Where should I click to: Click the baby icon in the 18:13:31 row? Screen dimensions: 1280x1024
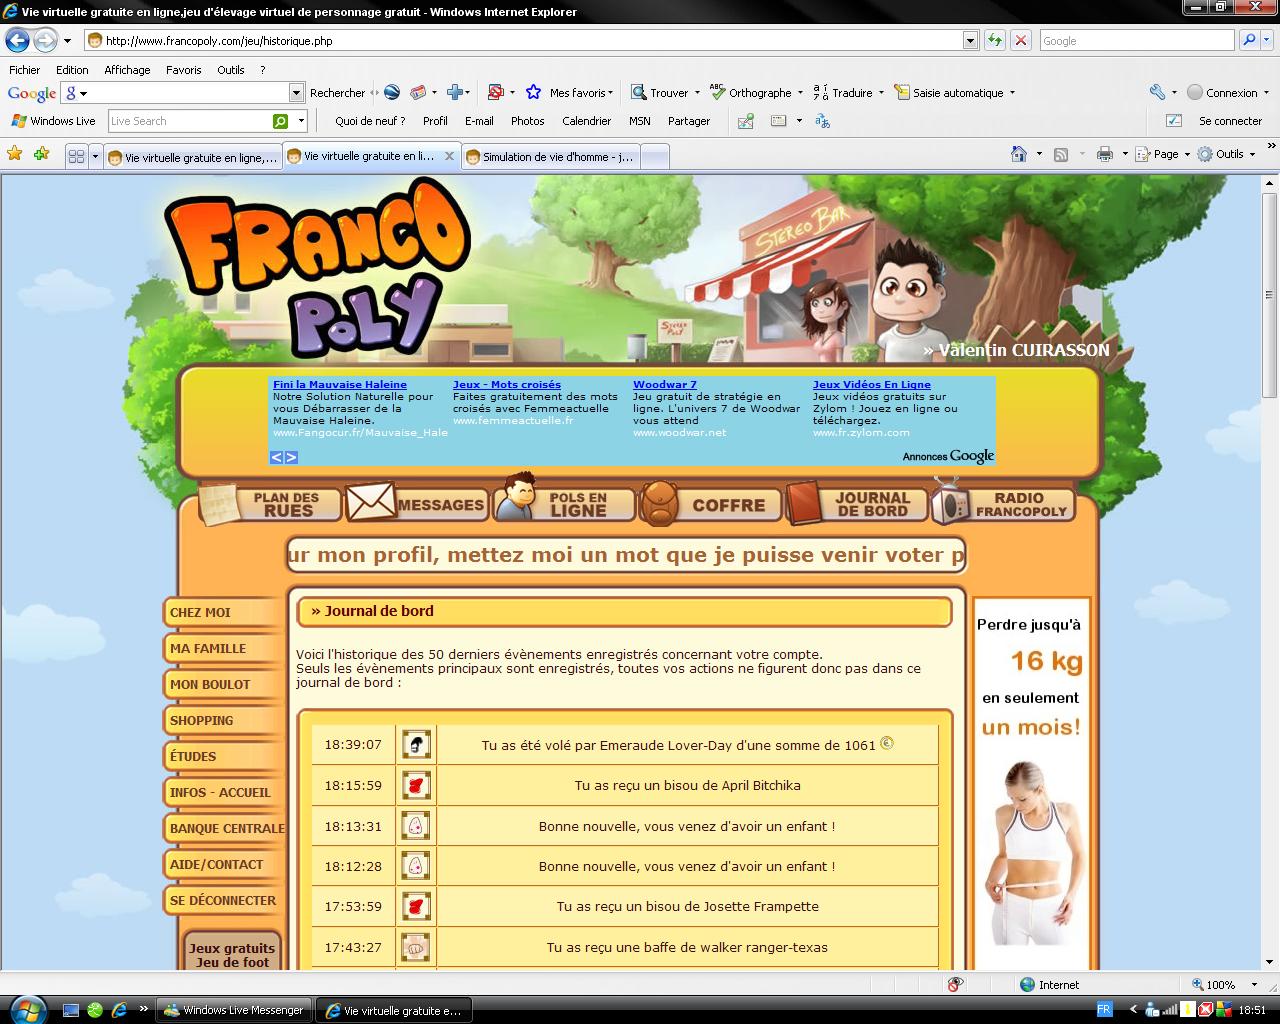click(416, 826)
